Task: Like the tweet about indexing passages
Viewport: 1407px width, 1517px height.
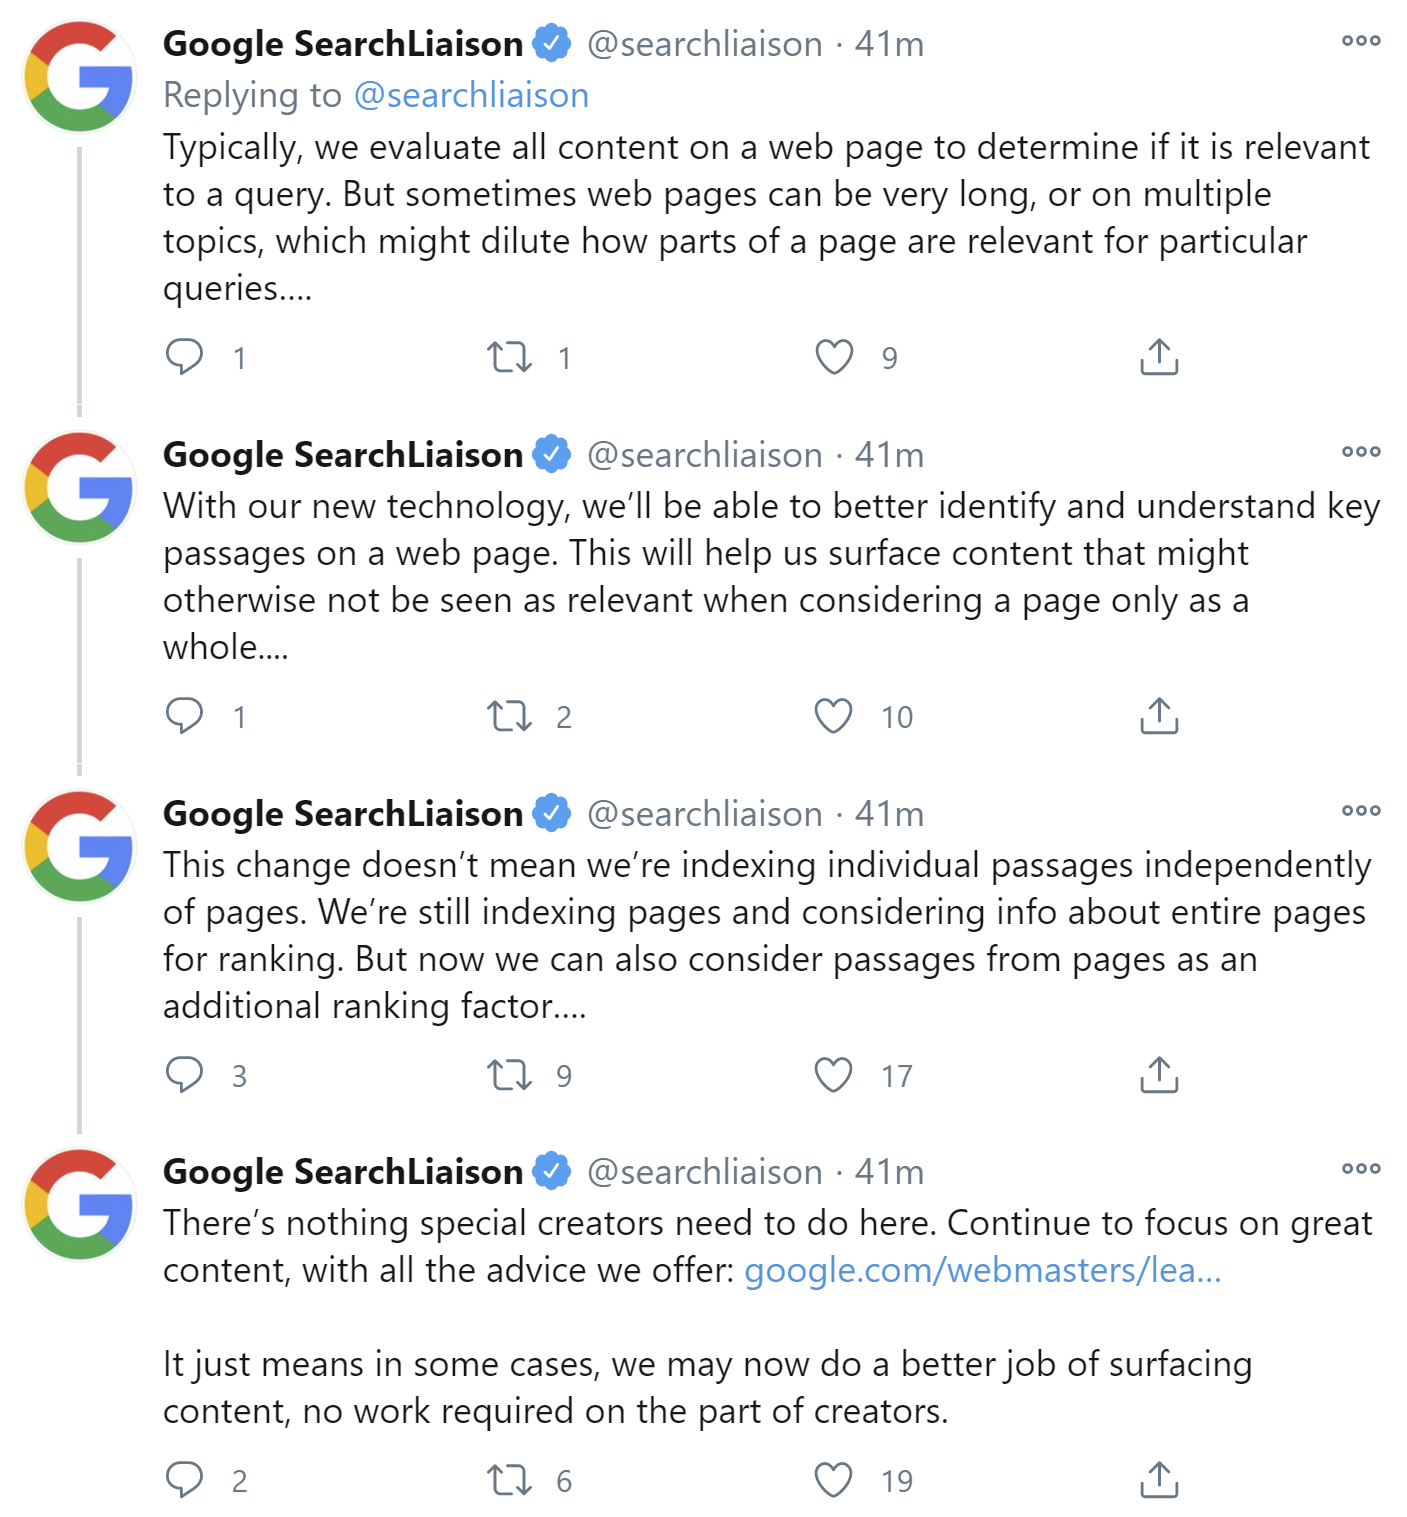Action: coord(832,1075)
